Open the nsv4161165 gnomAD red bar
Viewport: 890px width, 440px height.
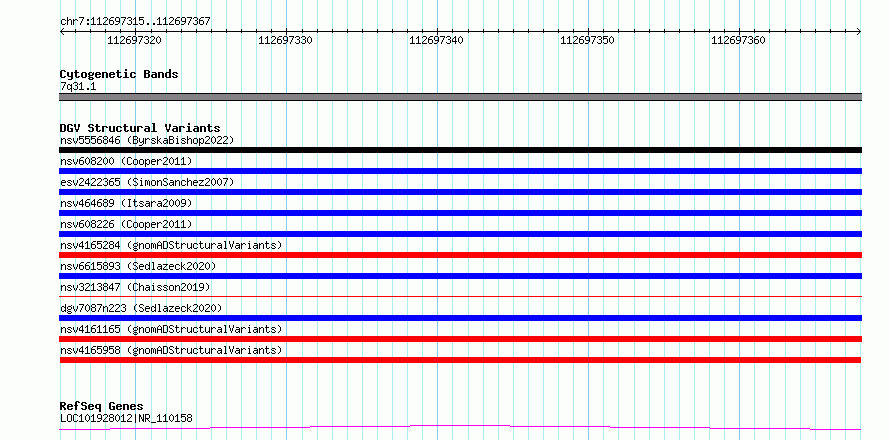(460, 339)
